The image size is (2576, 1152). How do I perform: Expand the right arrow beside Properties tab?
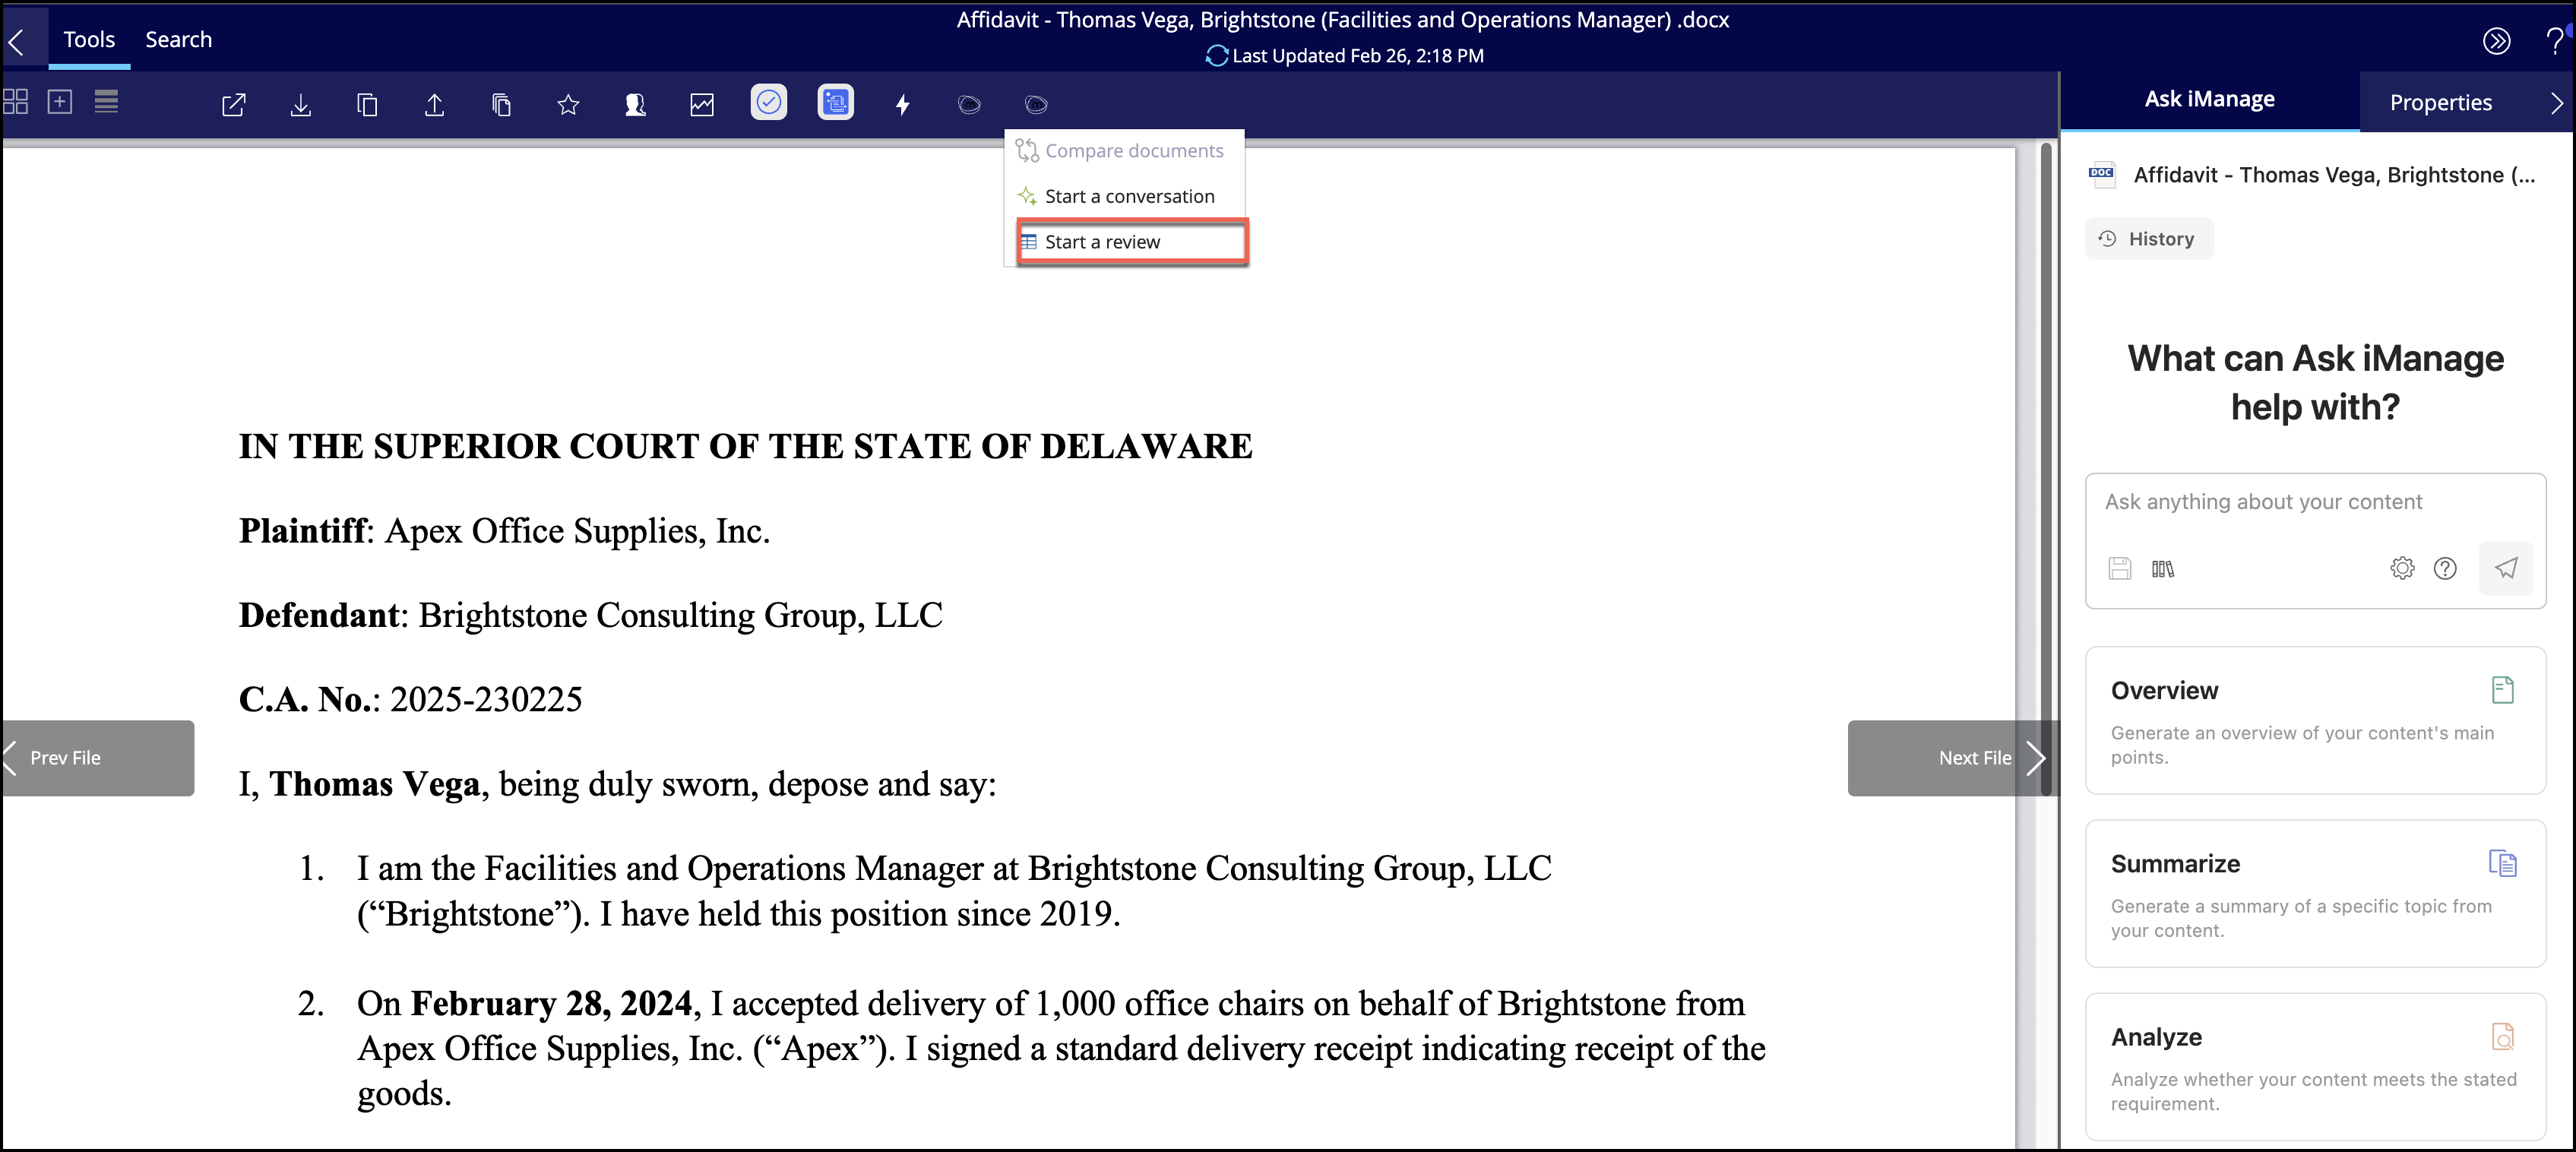(x=2555, y=103)
